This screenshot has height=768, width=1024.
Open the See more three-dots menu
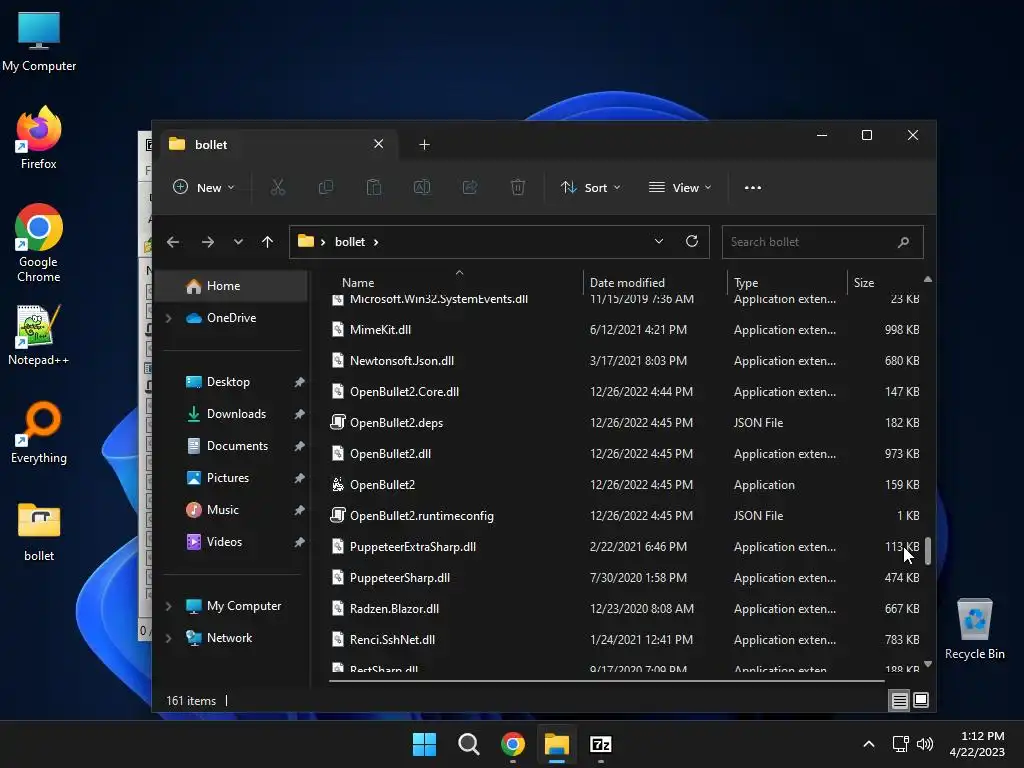(x=752, y=187)
